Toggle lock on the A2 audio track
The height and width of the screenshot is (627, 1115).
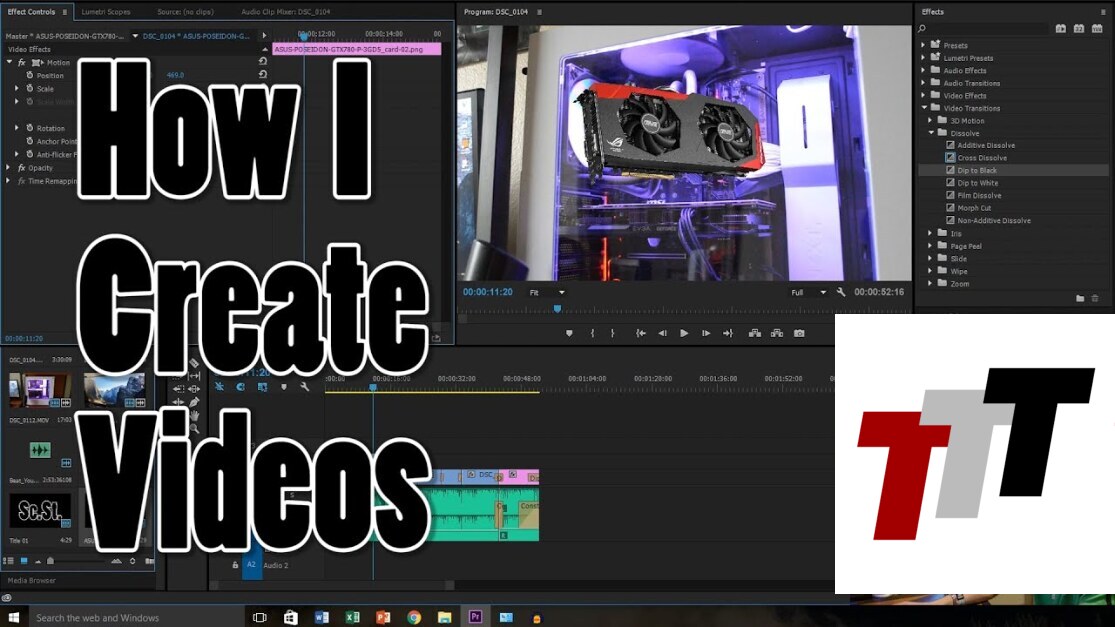236,565
